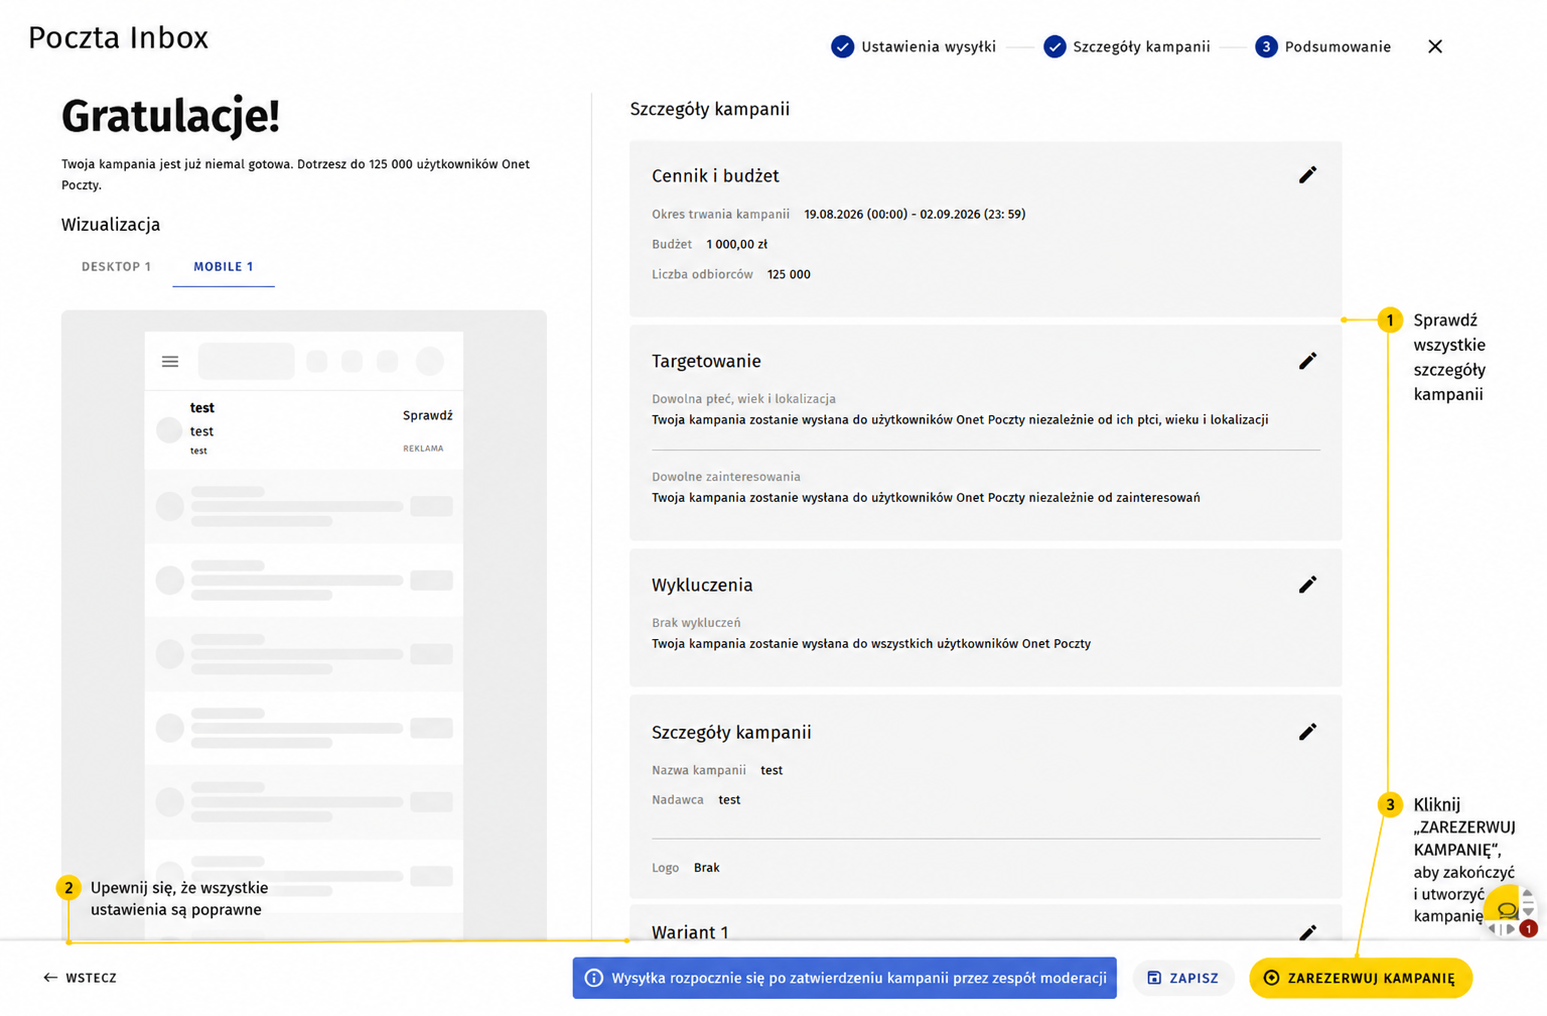Viewport: 1547px width, 1016px height.
Task: Click the ZAPISZ save button
Action: click(1183, 978)
